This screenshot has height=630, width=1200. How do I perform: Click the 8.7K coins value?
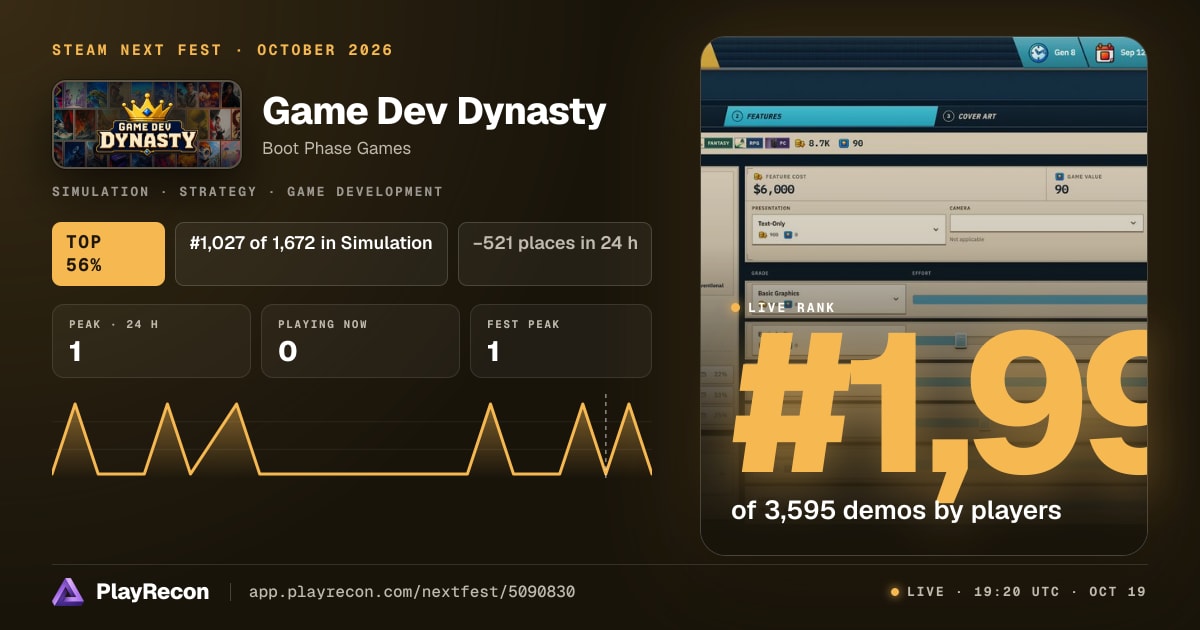pos(819,143)
